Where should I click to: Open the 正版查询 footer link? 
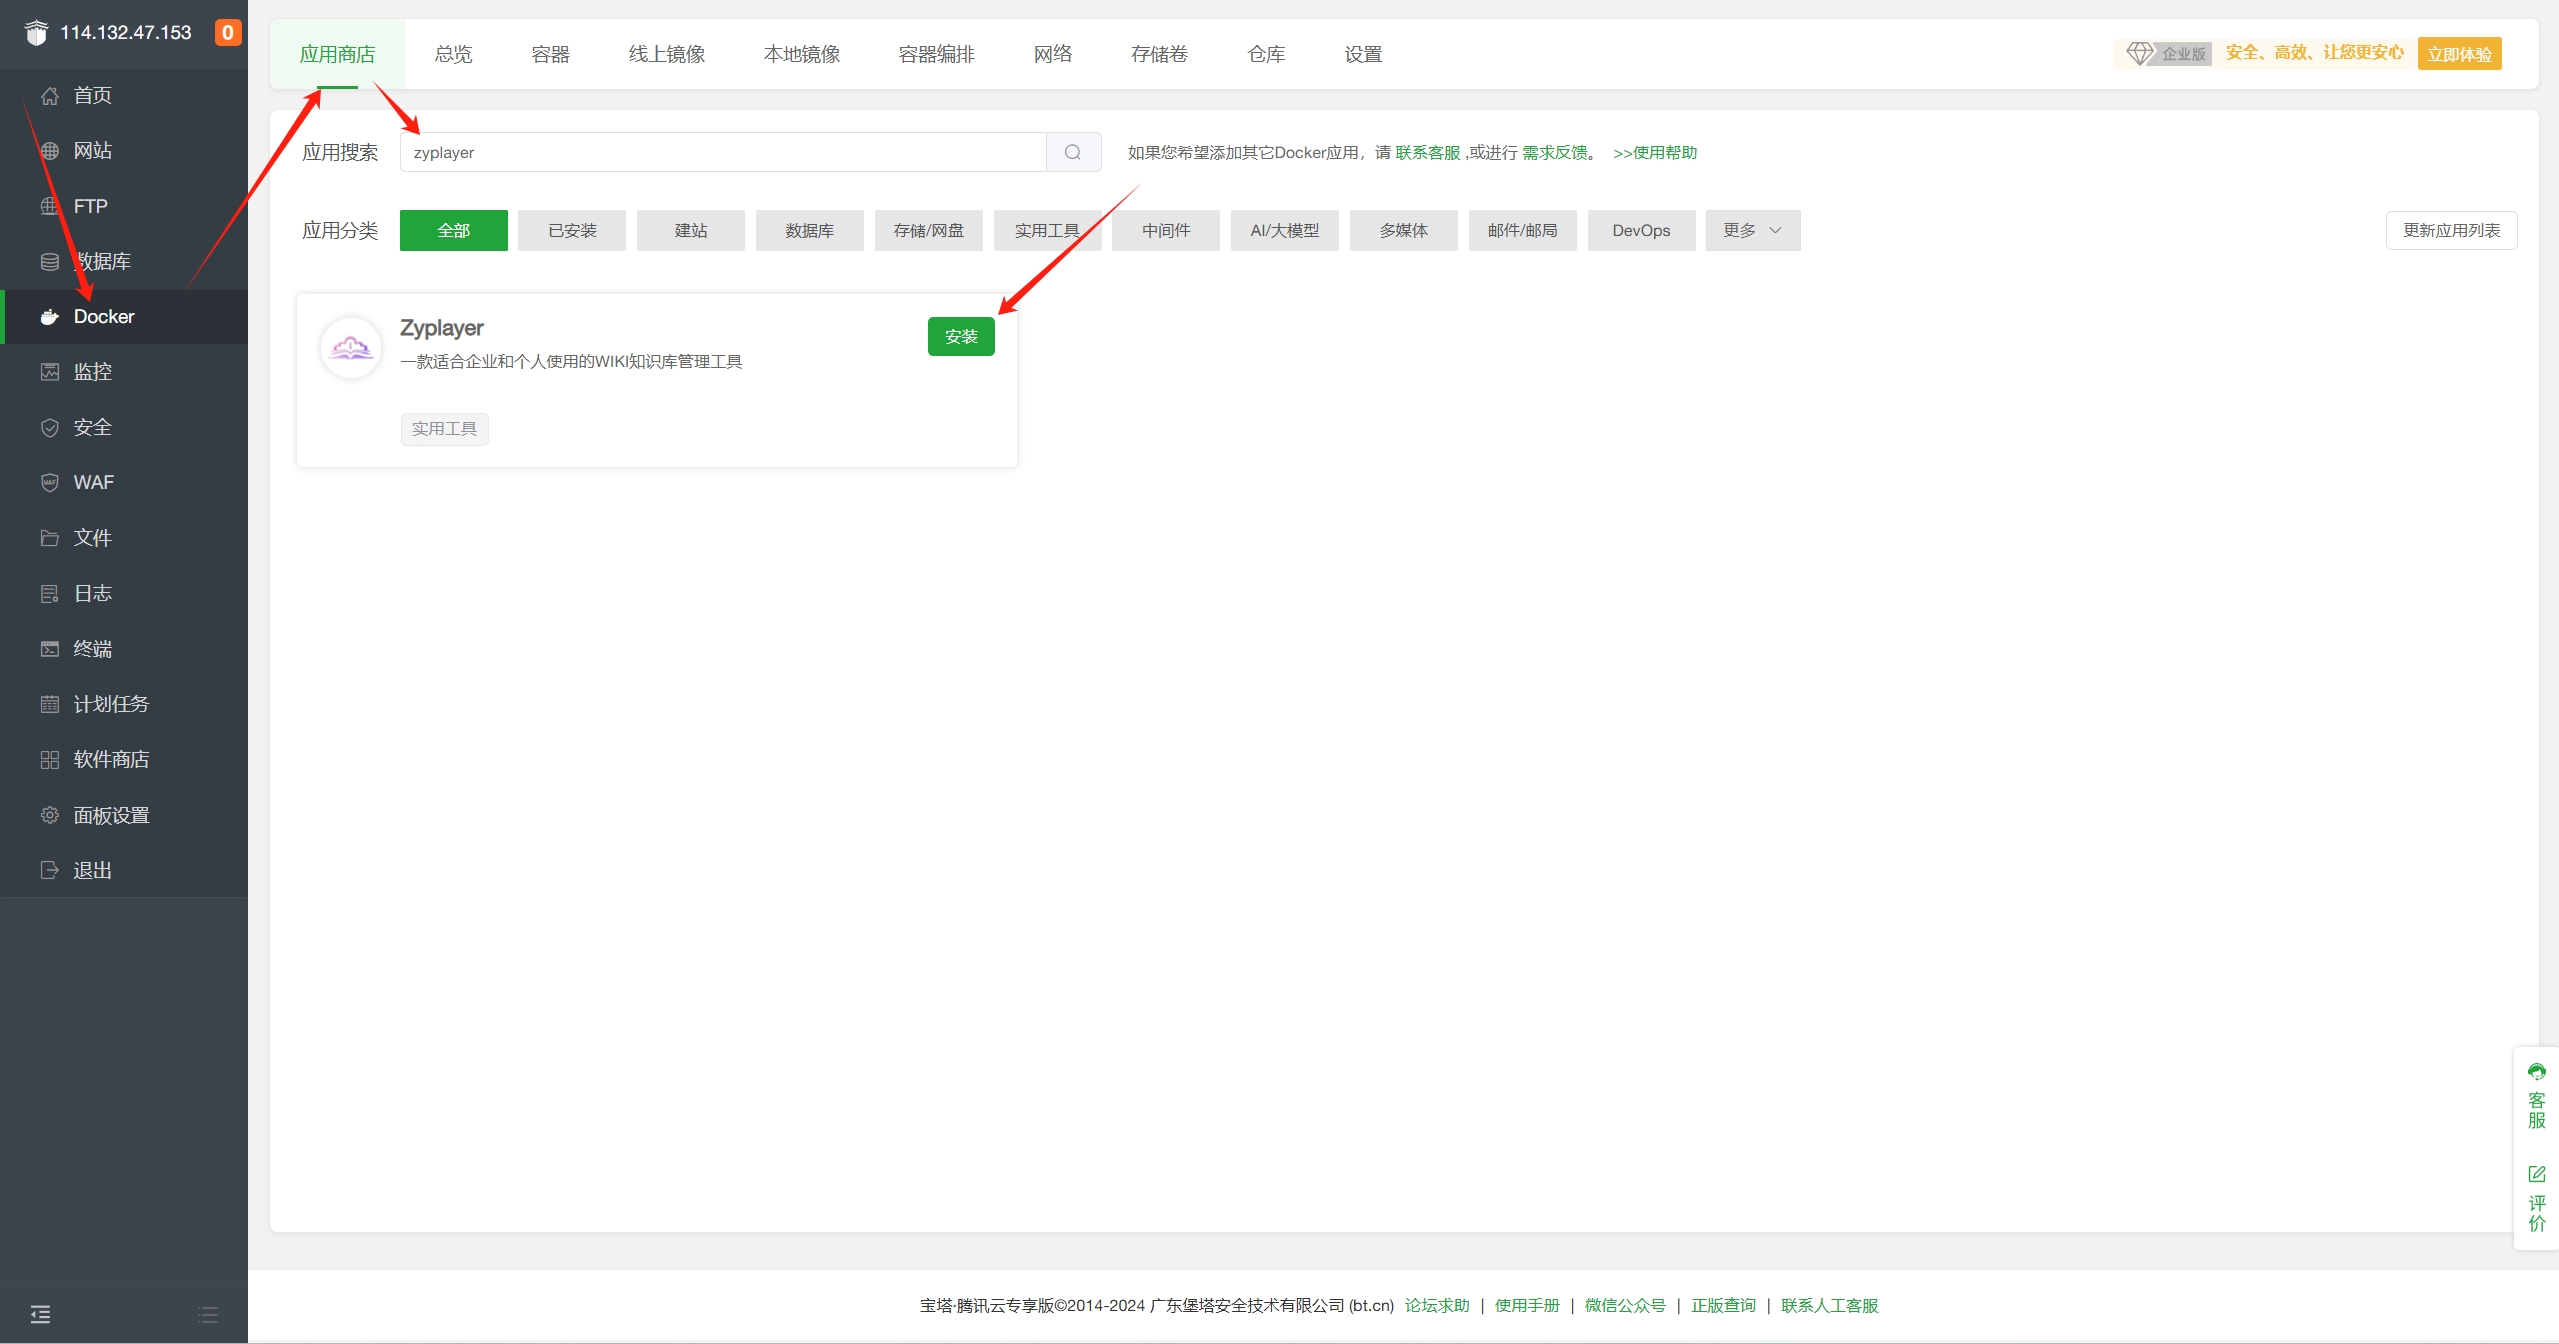tap(1723, 1305)
